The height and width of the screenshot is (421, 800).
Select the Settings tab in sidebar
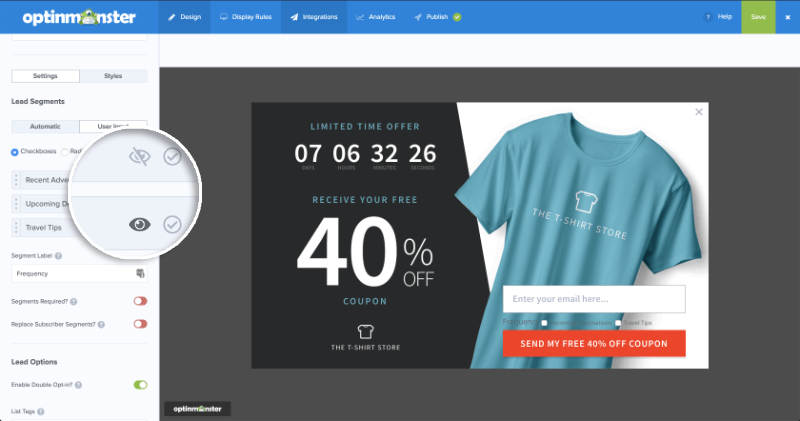45,76
